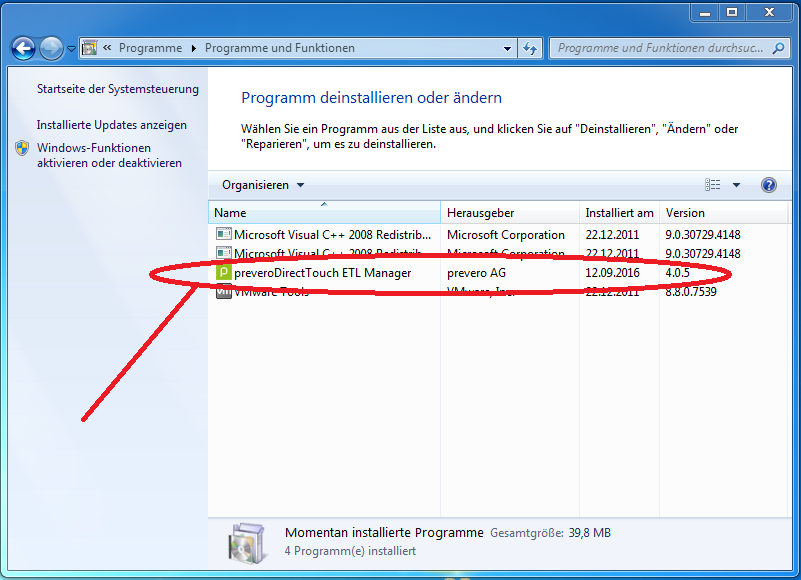This screenshot has width=801, height=580.
Task: Select the Programme breadcrumb
Action: click(x=150, y=48)
